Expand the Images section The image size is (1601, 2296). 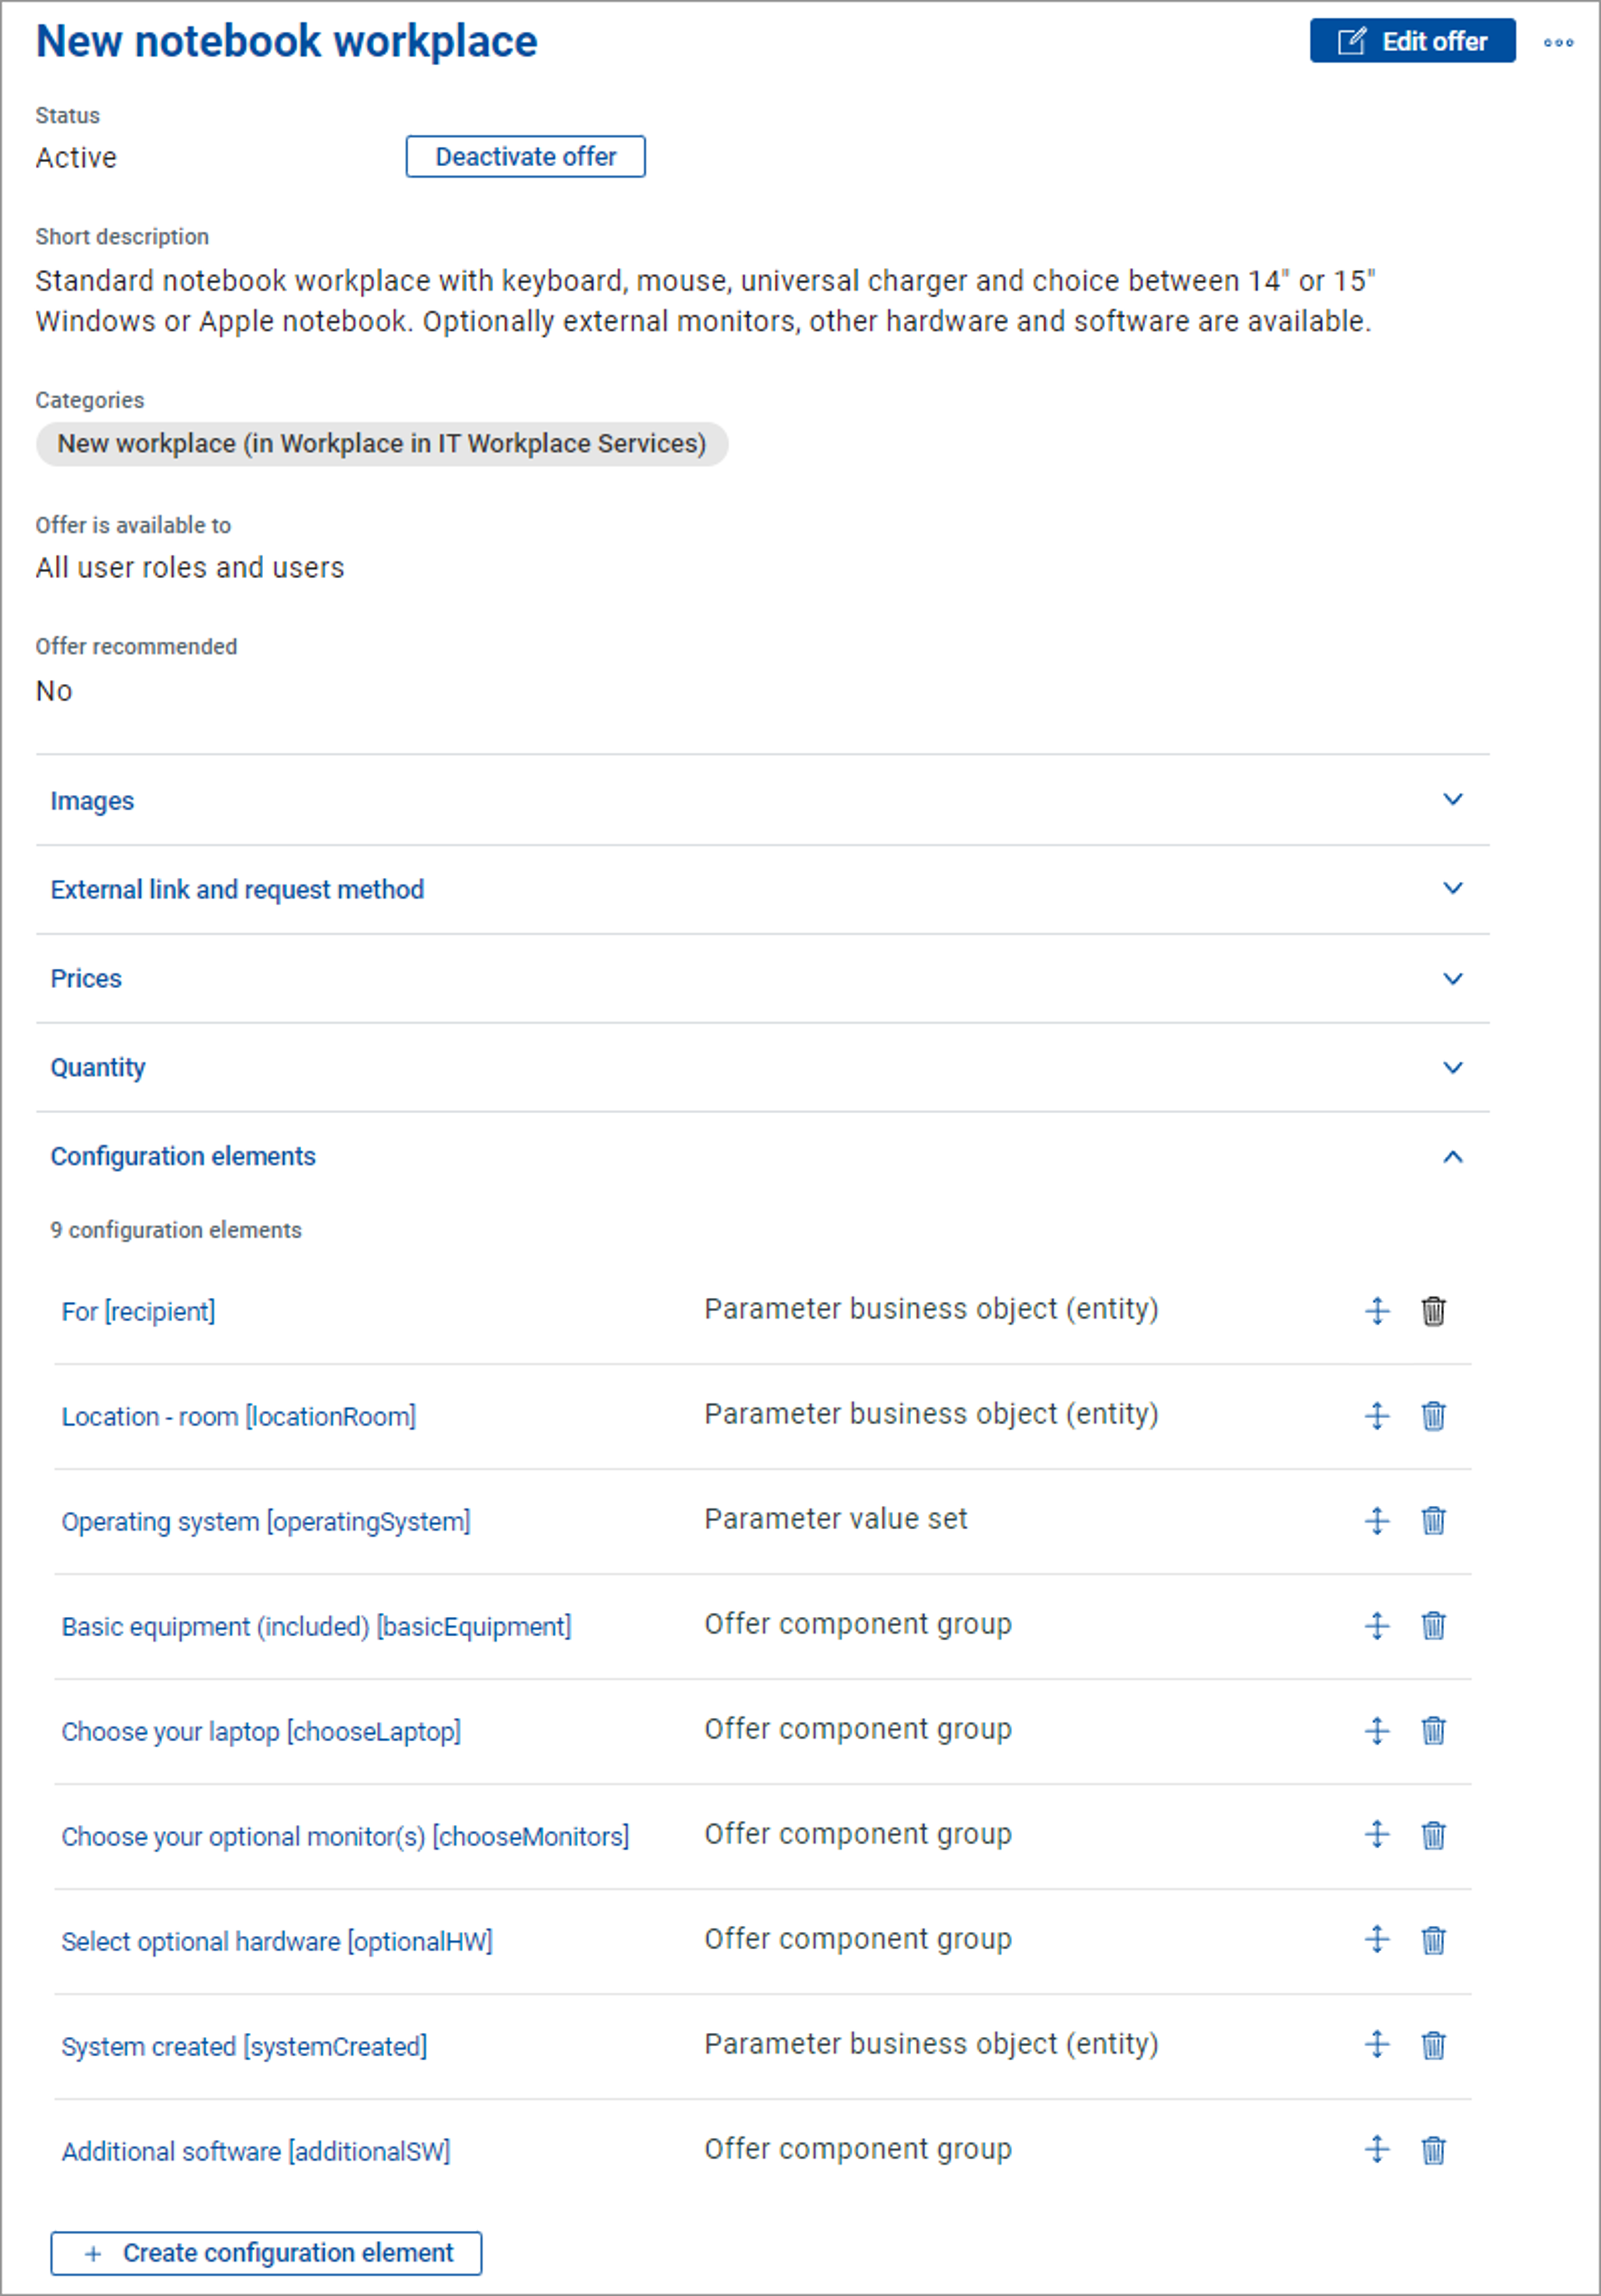click(1454, 800)
